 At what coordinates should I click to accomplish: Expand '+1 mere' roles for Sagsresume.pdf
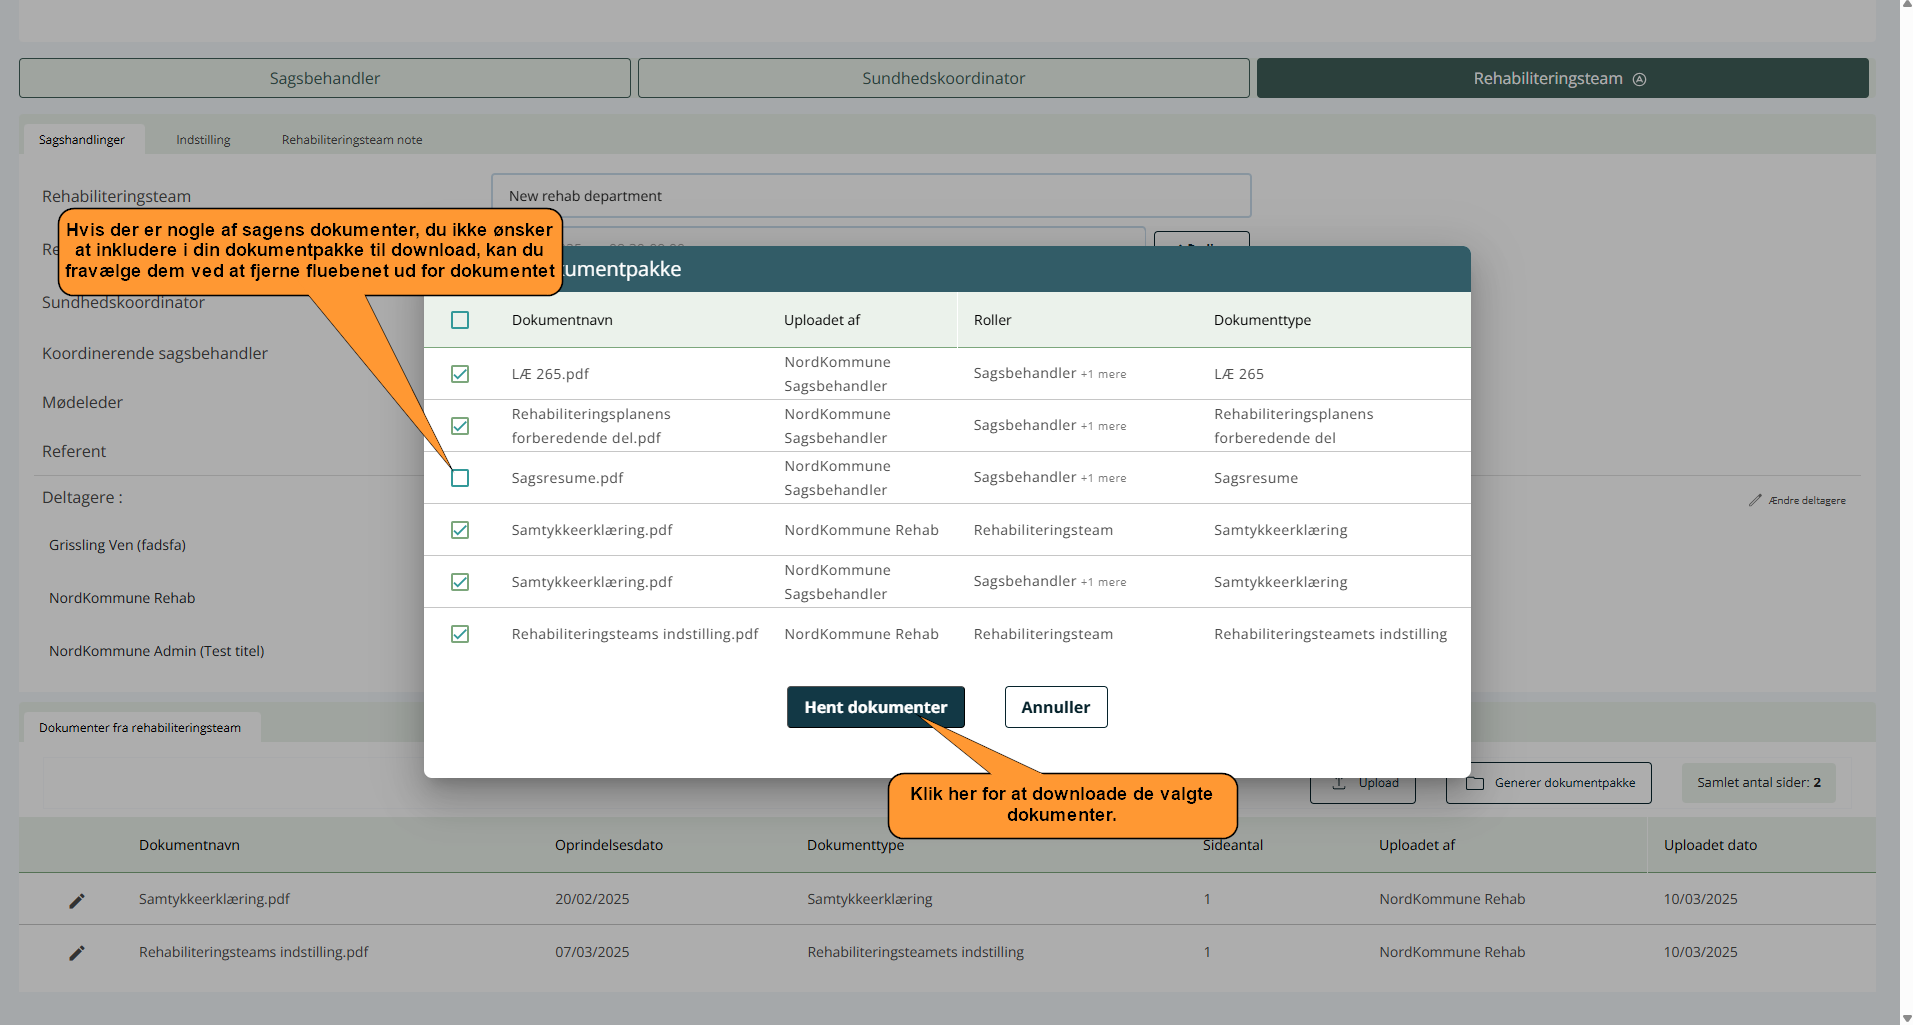(x=1103, y=478)
